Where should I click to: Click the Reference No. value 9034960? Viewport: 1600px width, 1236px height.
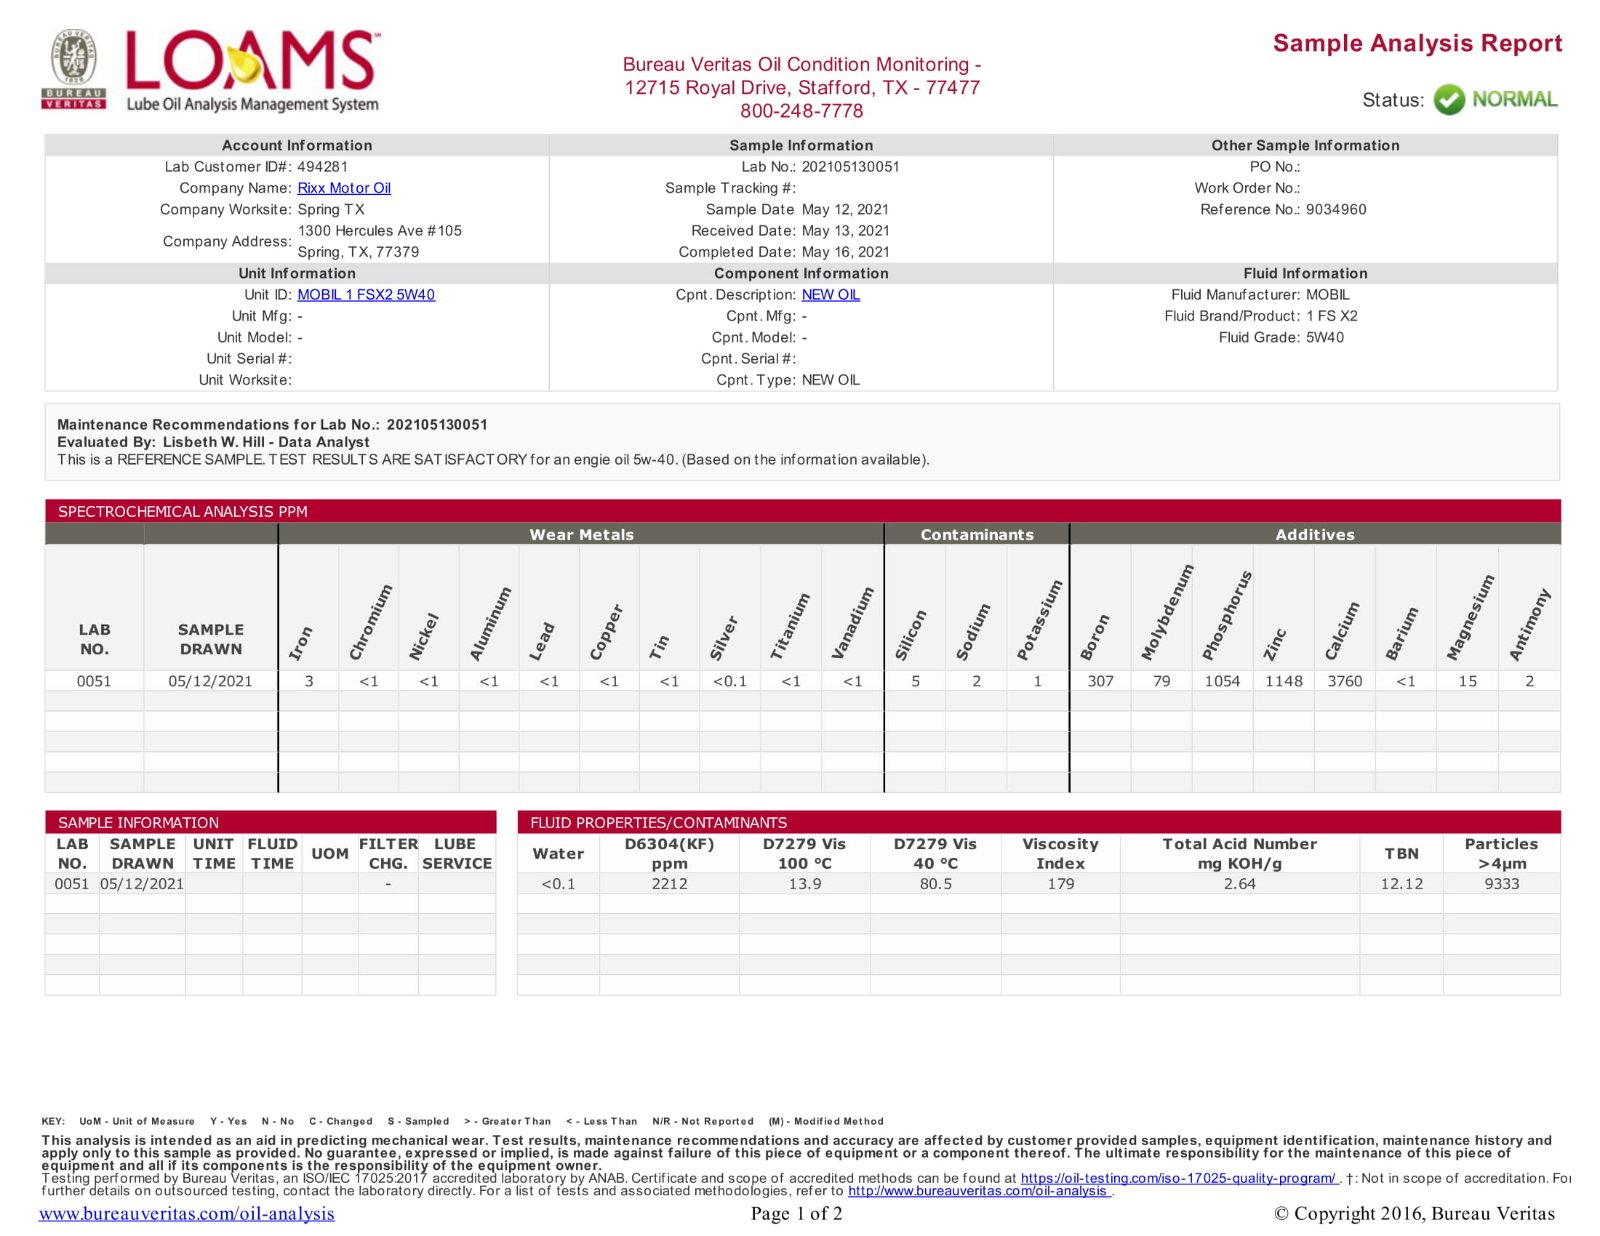pos(1336,210)
